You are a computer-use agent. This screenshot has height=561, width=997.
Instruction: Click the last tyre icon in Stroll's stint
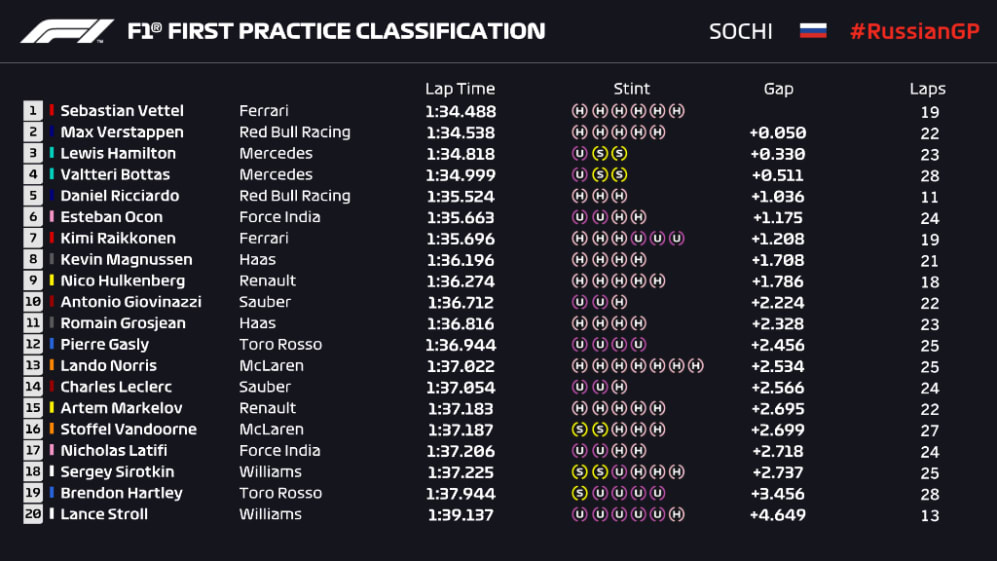coord(677,514)
